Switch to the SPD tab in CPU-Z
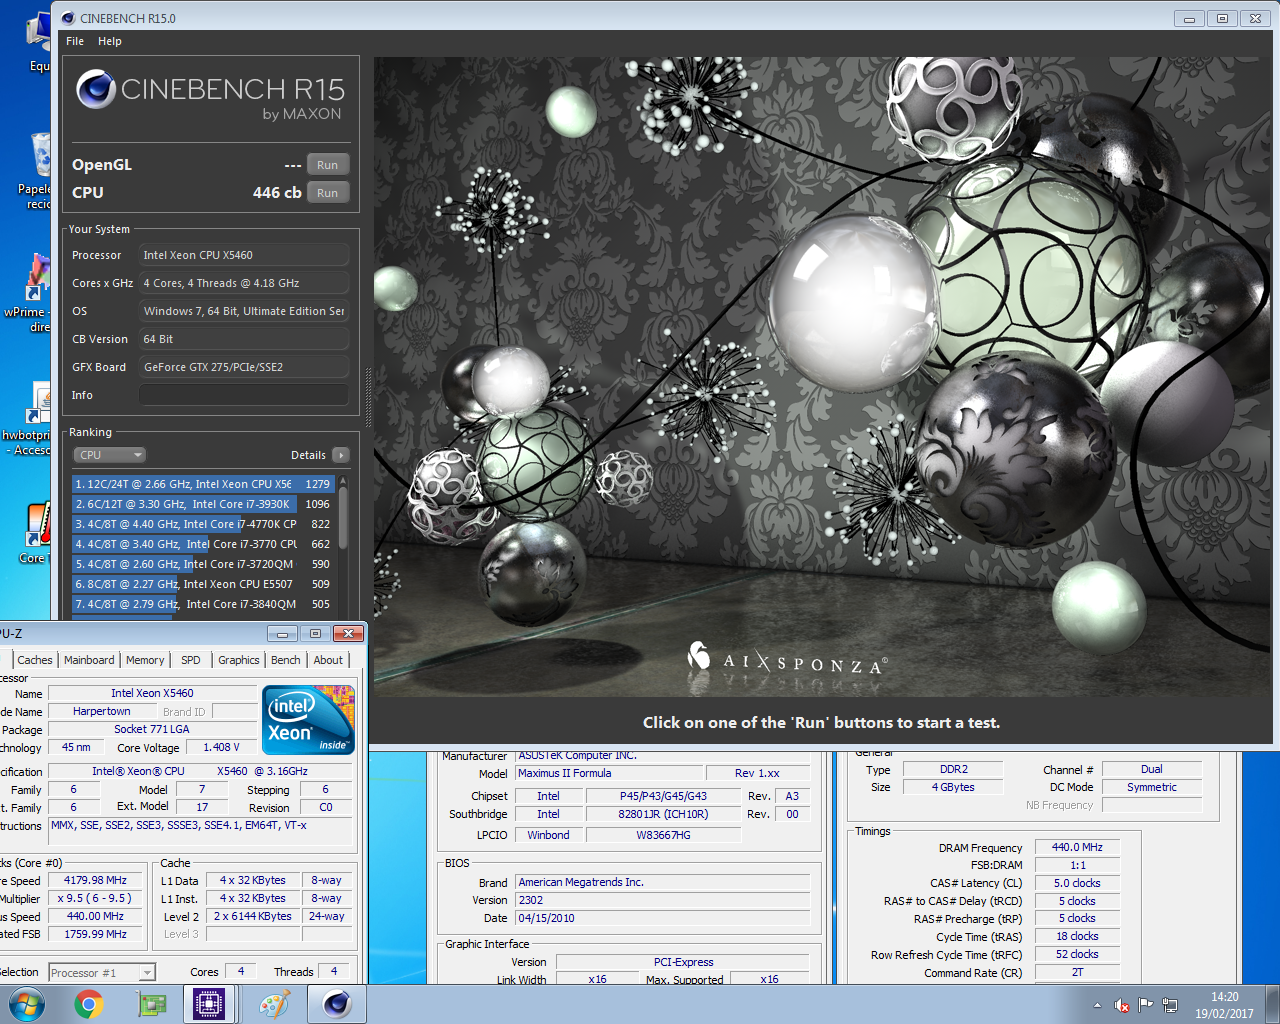This screenshot has height=1024, width=1280. point(191,660)
